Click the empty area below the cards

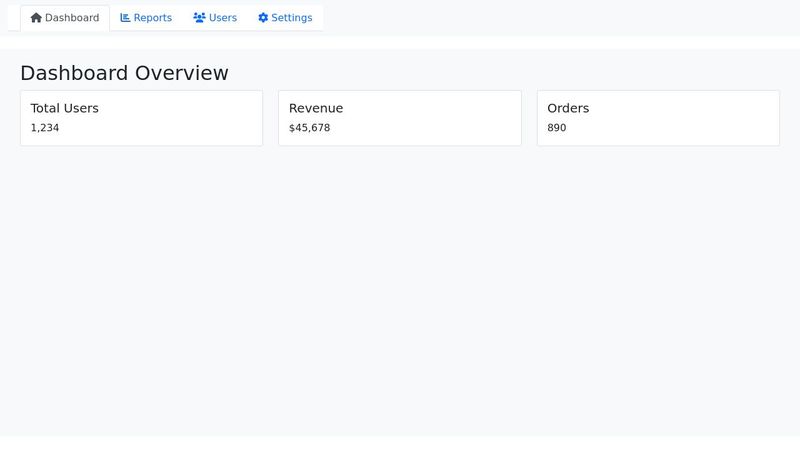click(x=400, y=290)
